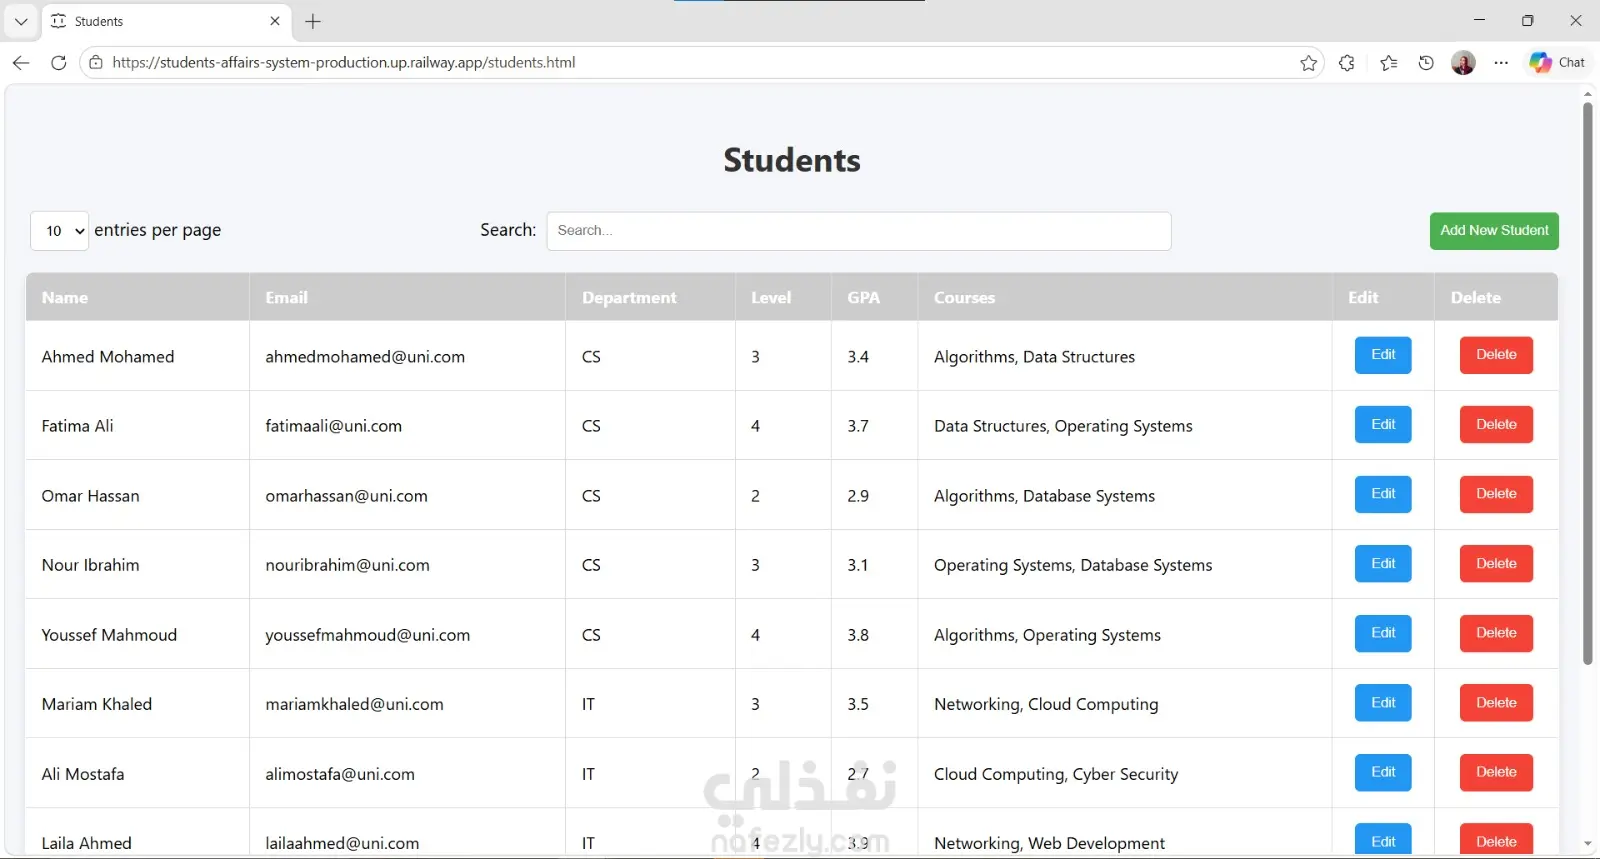
Task: Open browser extensions puzzle icon
Action: tap(1347, 63)
